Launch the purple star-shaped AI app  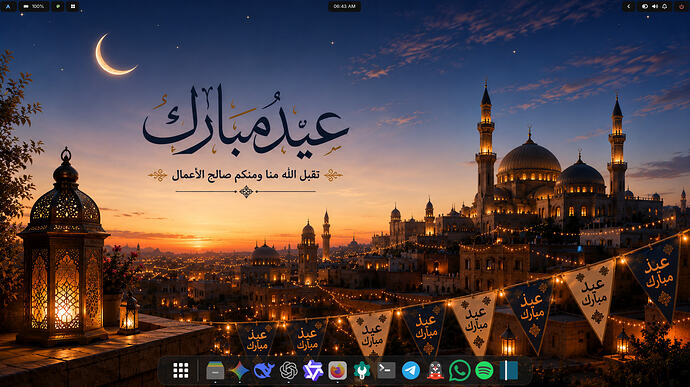point(313,371)
